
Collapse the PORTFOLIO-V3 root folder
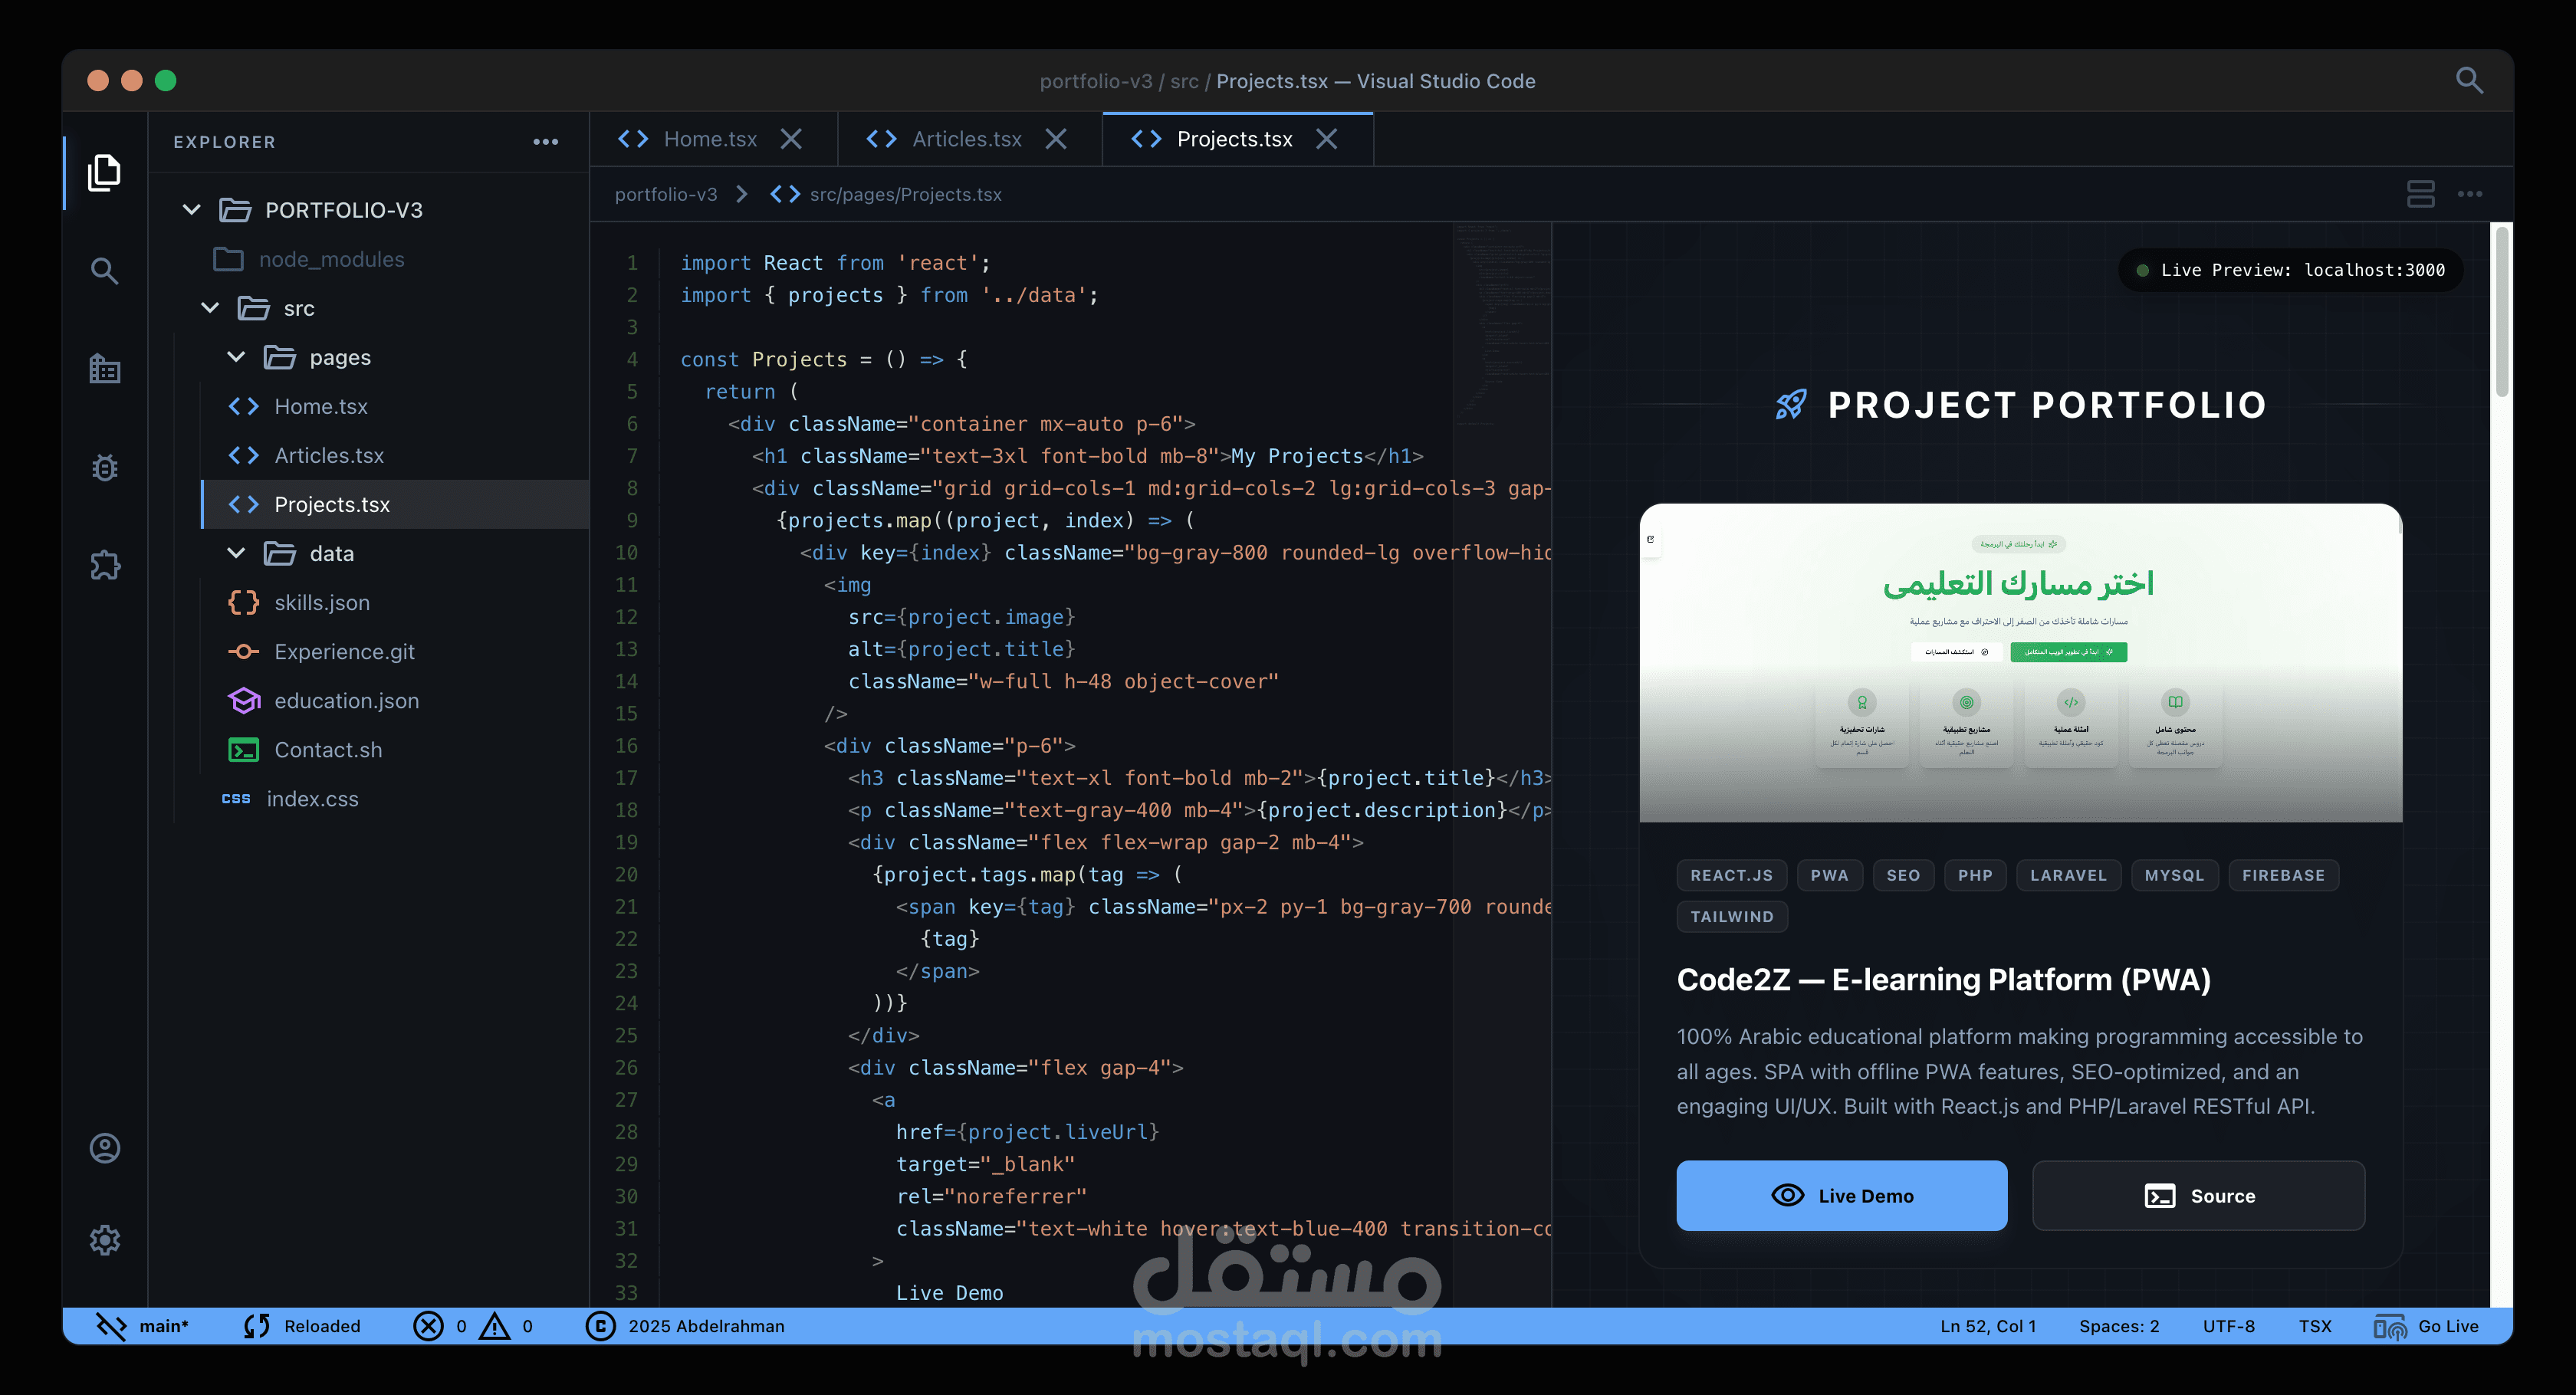tap(192, 210)
